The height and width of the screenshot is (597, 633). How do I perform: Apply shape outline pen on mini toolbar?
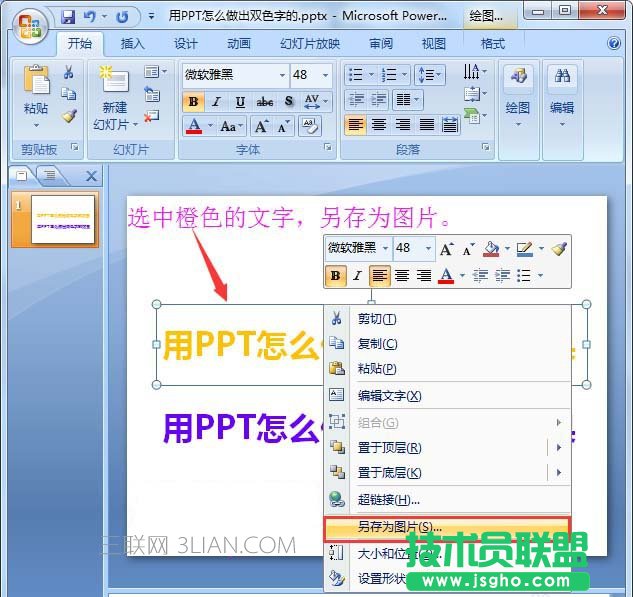(524, 249)
